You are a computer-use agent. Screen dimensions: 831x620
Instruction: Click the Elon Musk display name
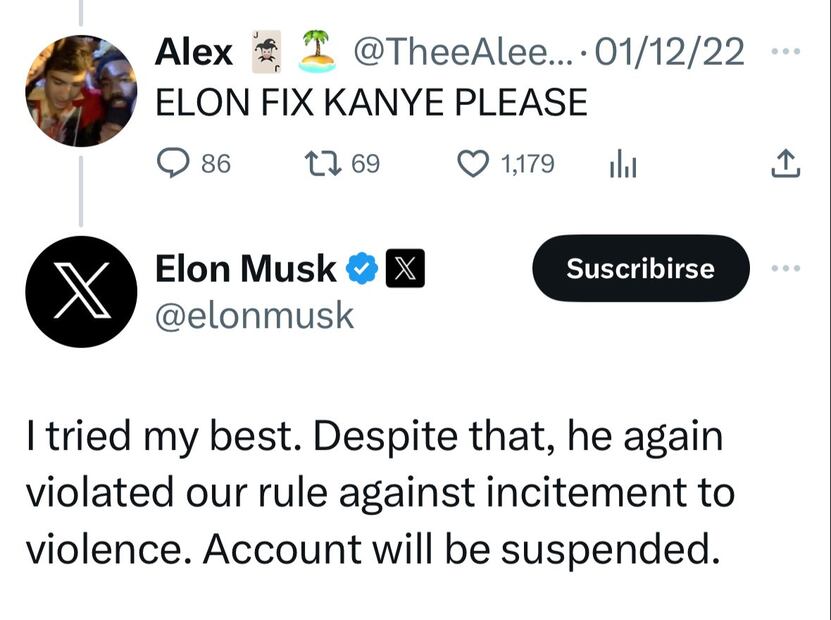coord(246,268)
